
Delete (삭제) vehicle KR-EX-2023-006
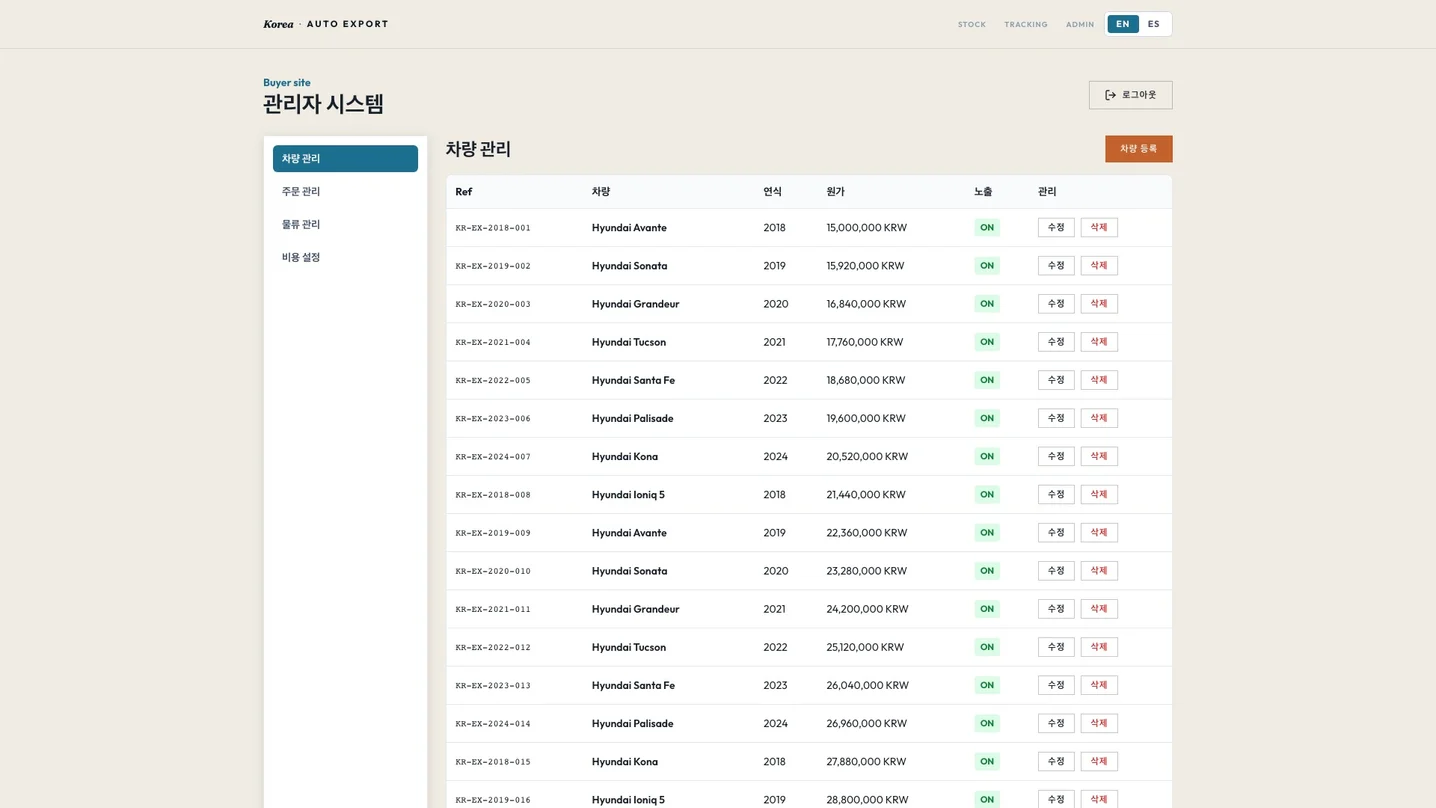(x=1099, y=418)
